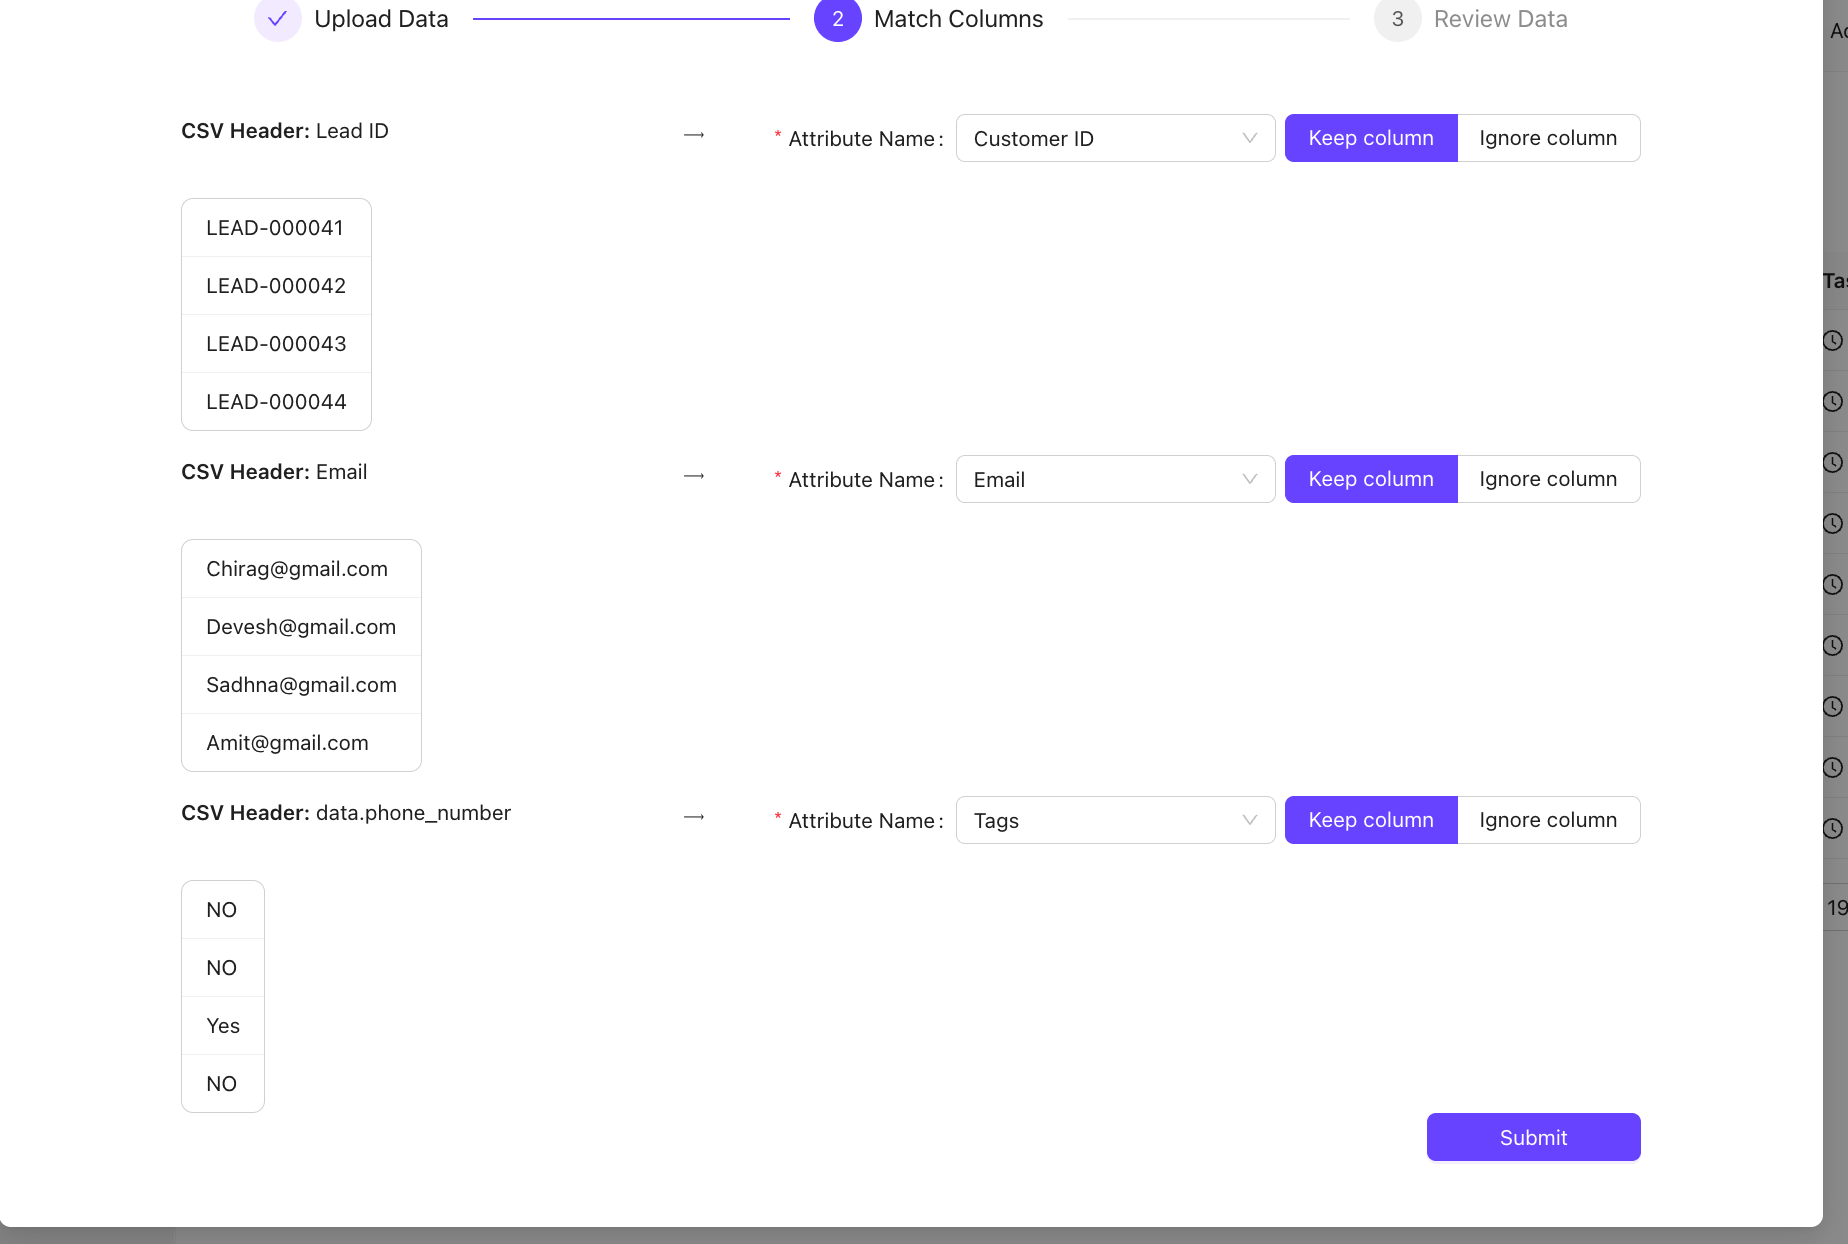Submit the column mapping
This screenshot has height=1244, width=1848.
[x=1532, y=1137]
